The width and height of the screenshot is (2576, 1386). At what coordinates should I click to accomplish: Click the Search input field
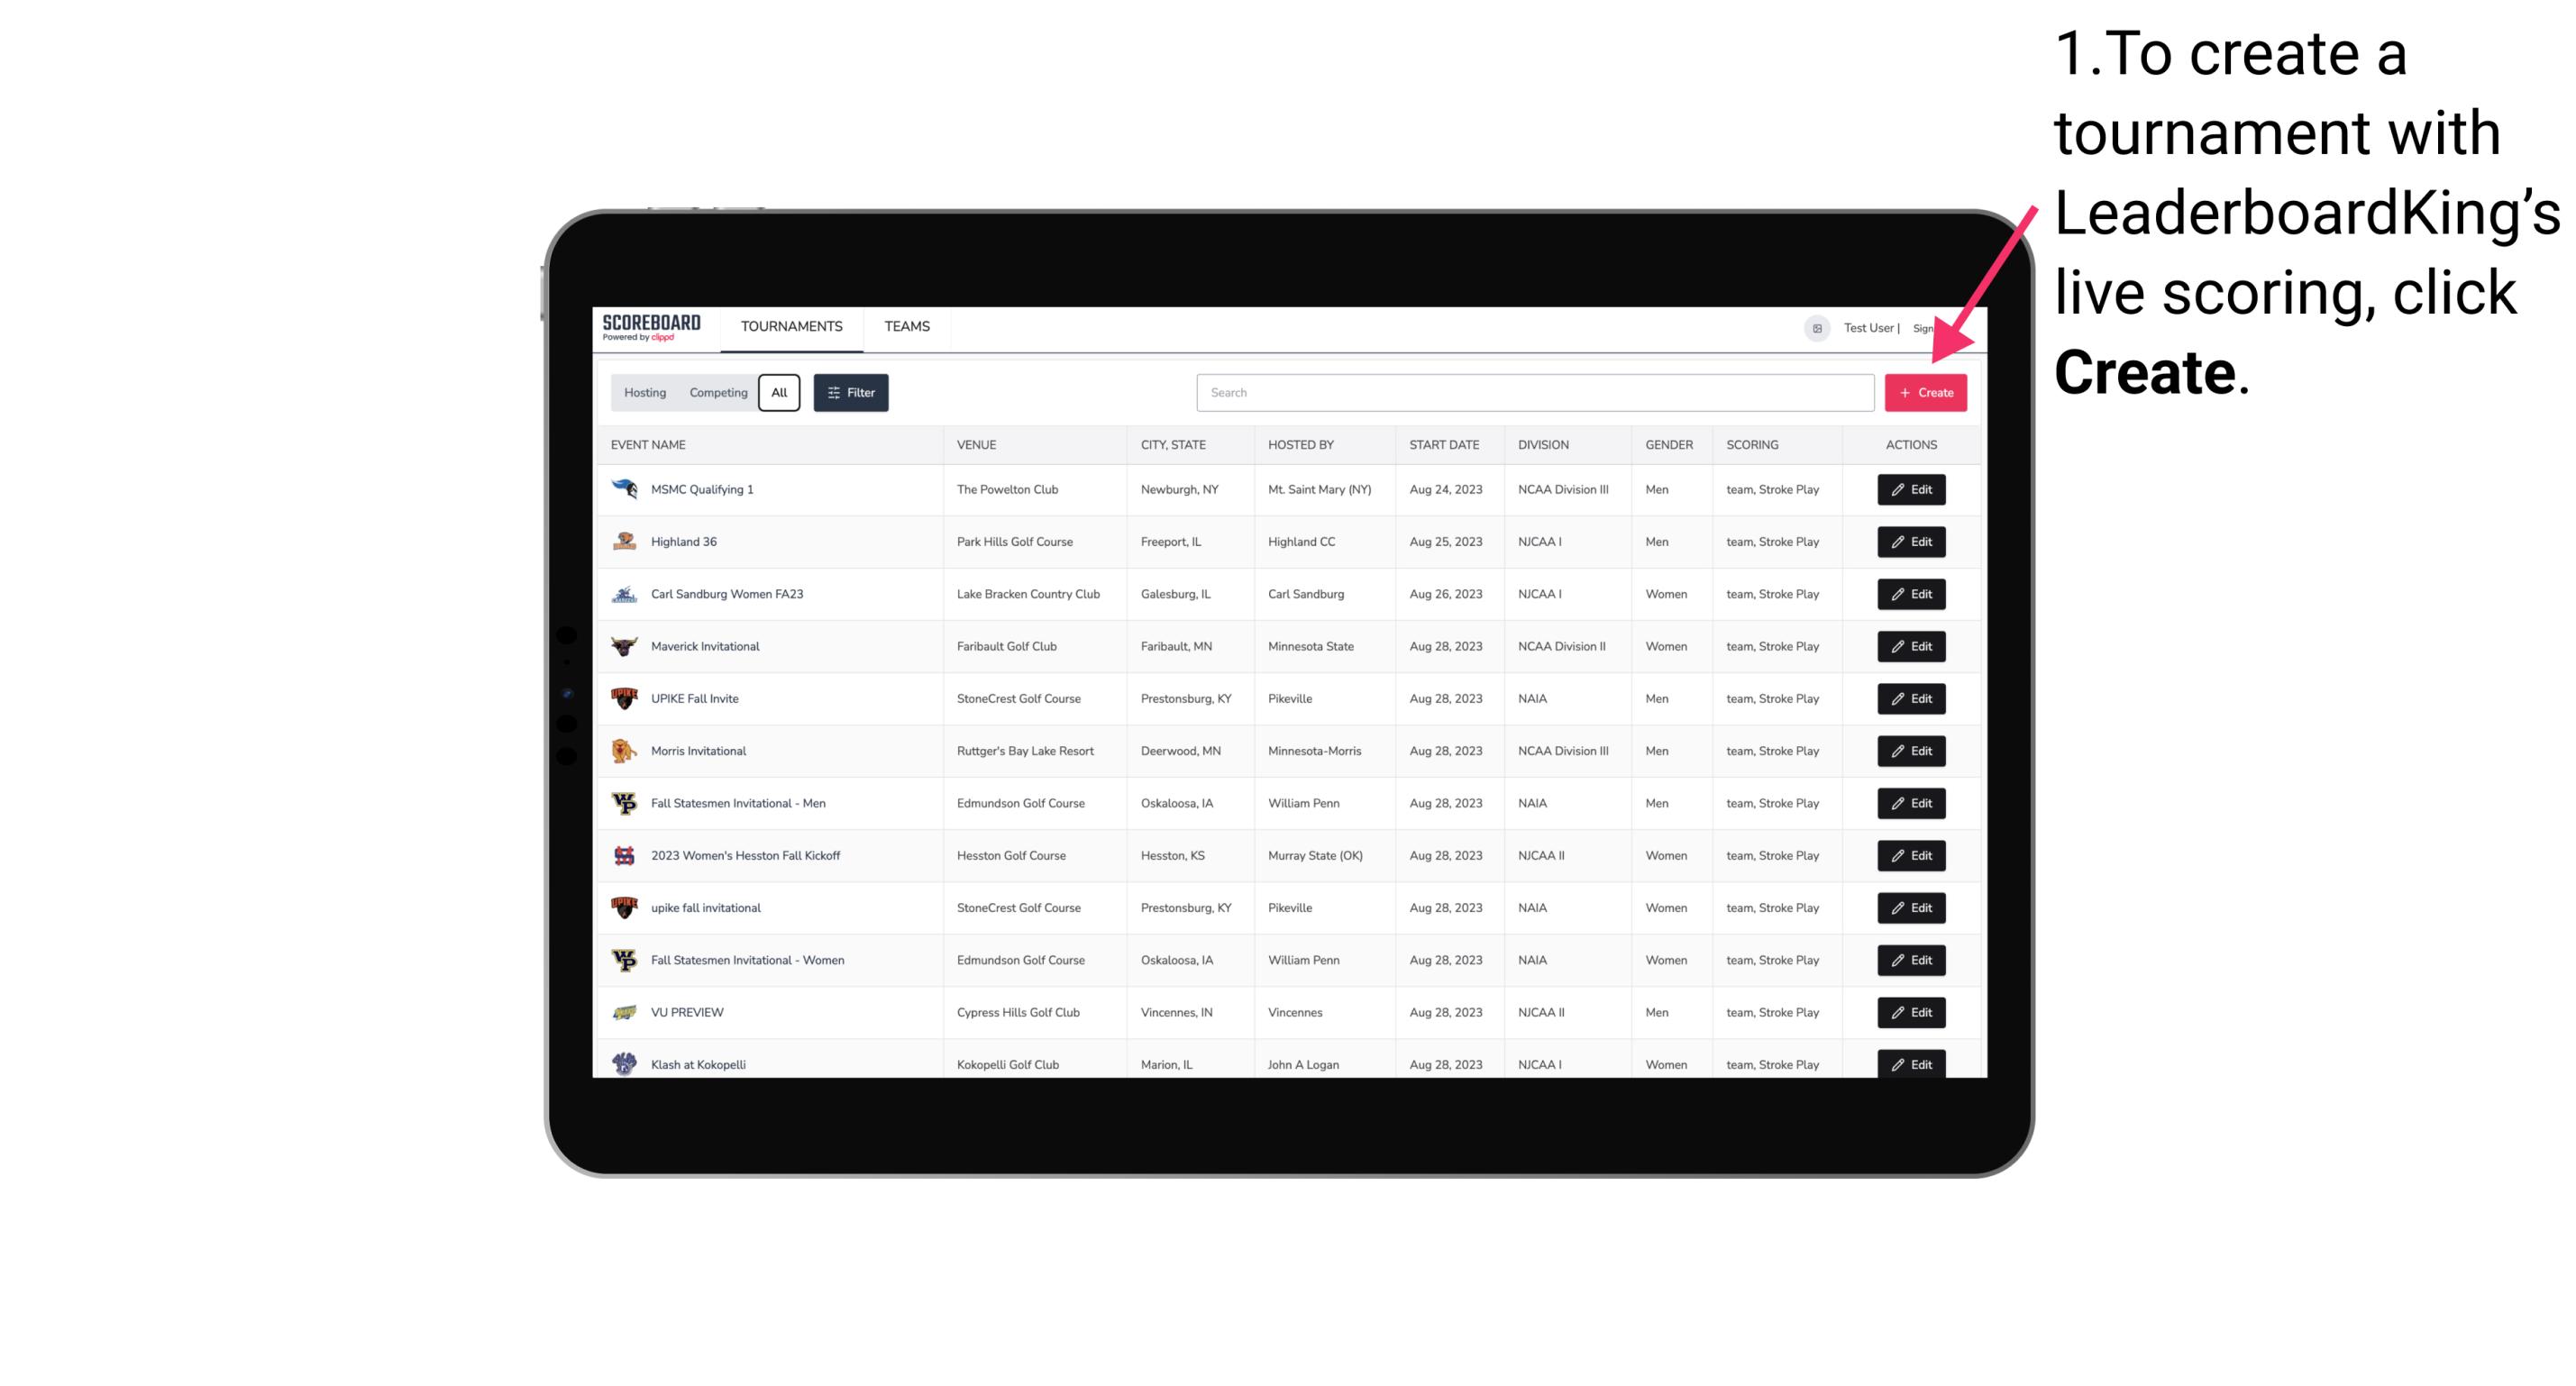pyautogui.click(x=1538, y=393)
